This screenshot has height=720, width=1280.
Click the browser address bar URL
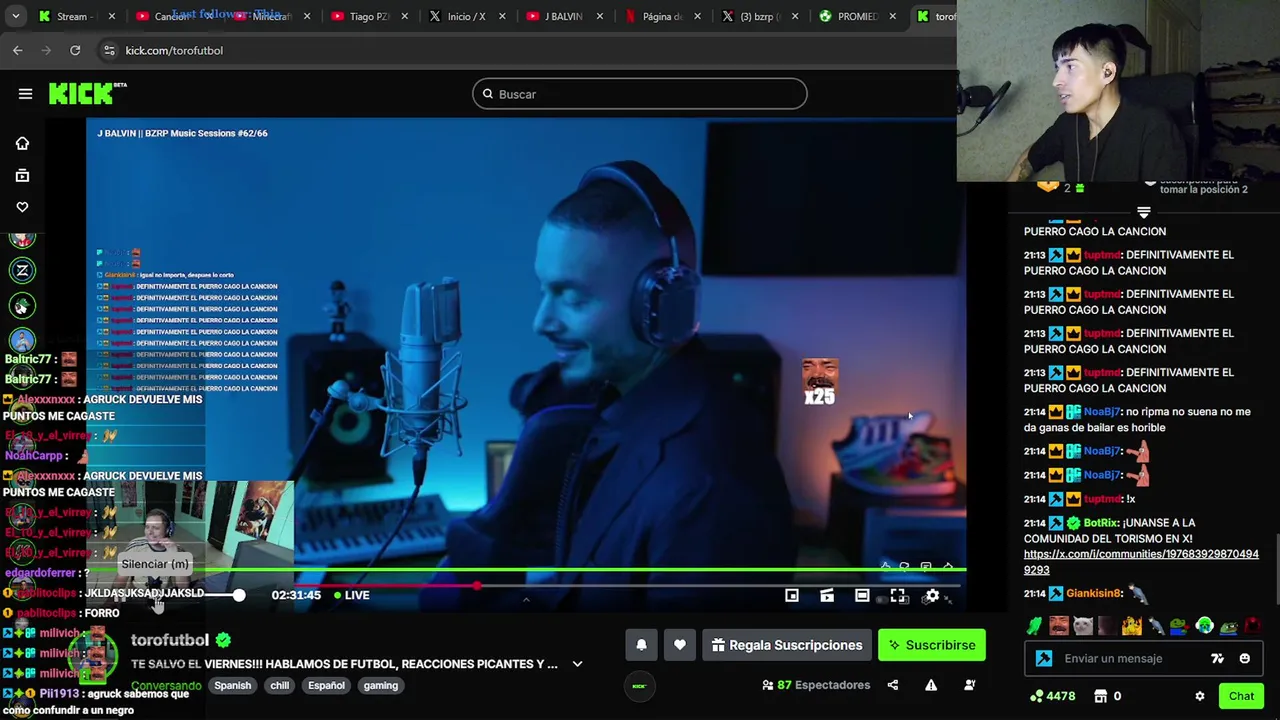pyautogui.click(x=174, y=50)
